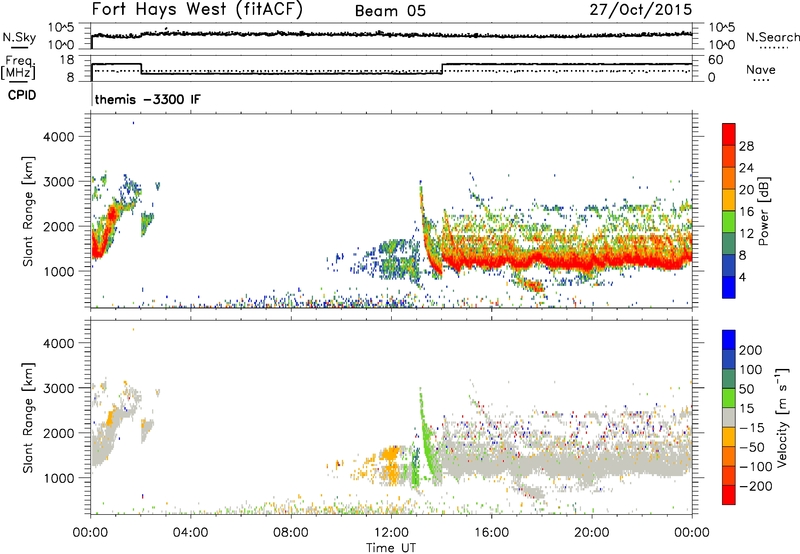Select the '-100' velocity colorbar label
Viewport: 800px width, 554px height.
(756, 467)
